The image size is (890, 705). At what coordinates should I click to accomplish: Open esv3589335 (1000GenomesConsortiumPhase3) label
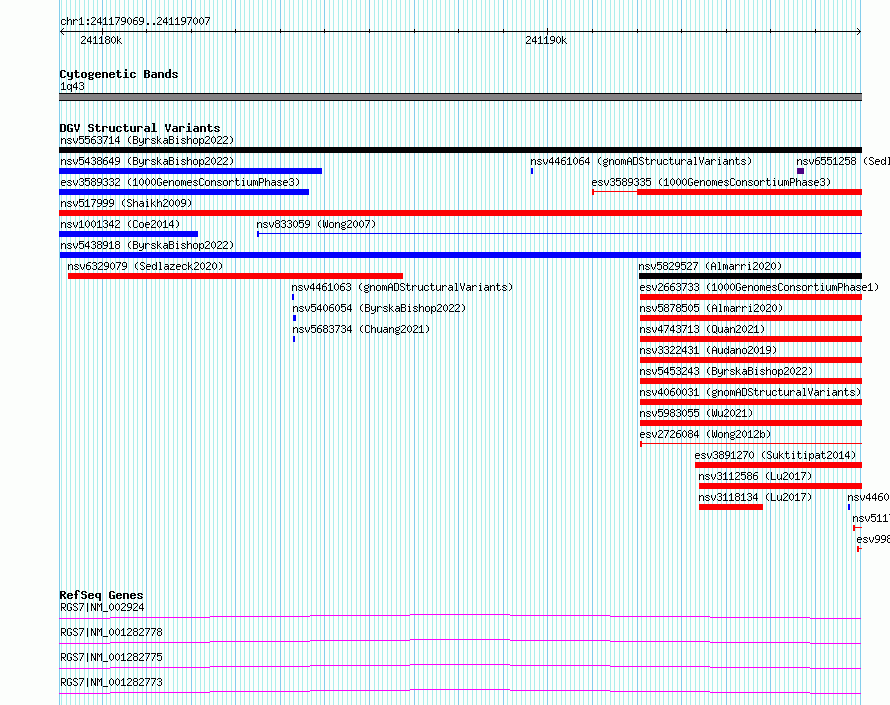711,182
